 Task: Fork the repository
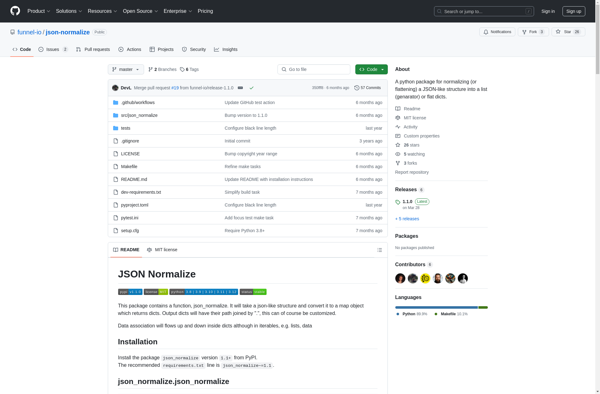point(533,32)
